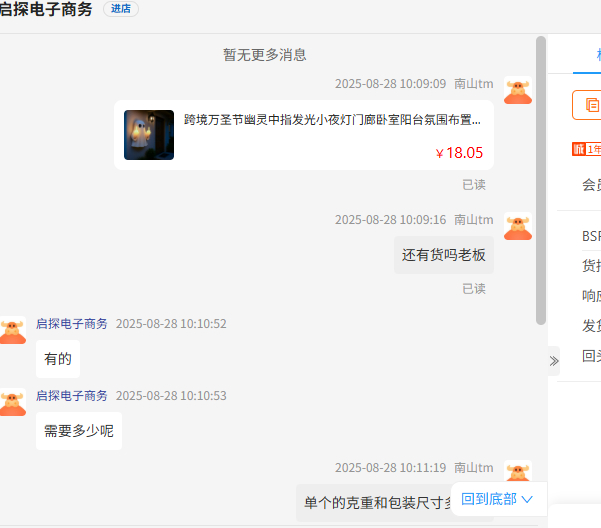This screenshot has width=601, height=528.
Task: Click 启探电子商务 avatar next to 需要多少呢
Action: tap(13, 402)
